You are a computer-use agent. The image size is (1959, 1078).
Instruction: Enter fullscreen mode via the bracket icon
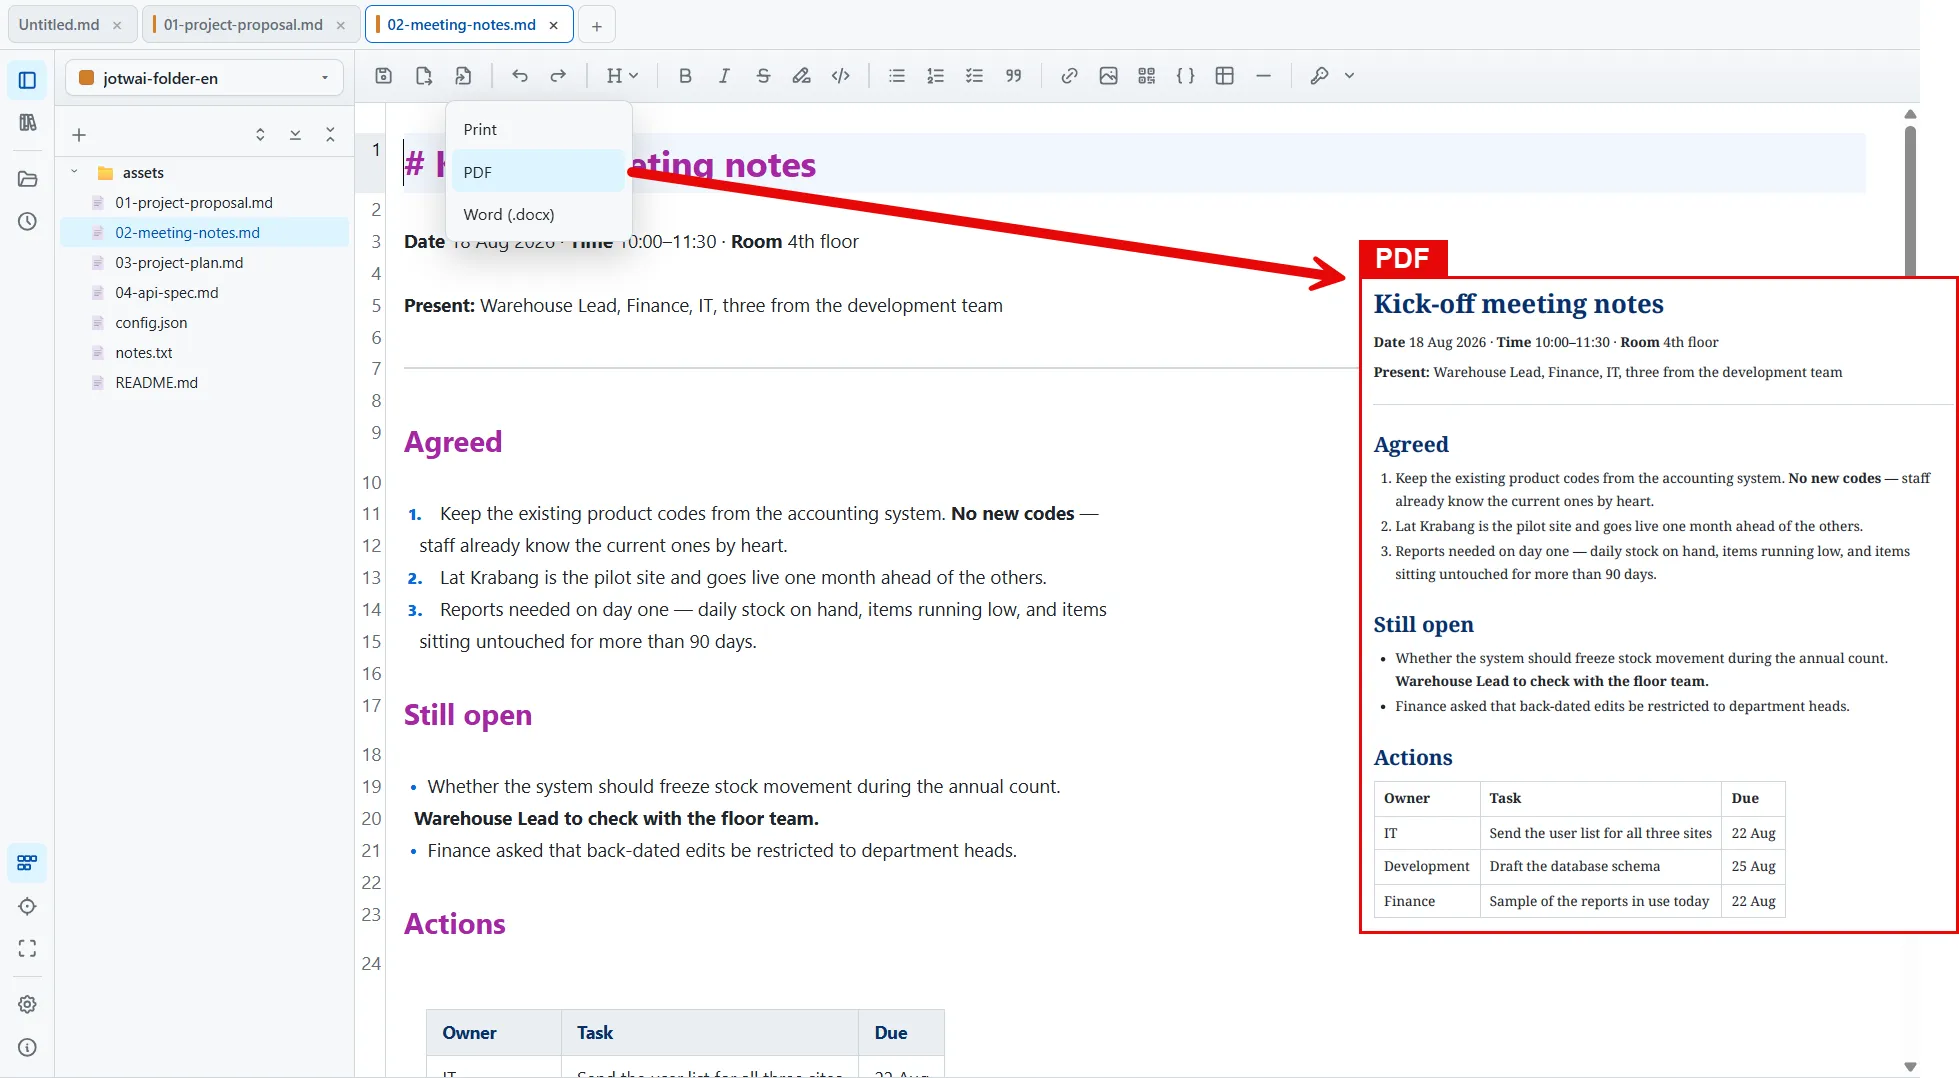(x=27, y=948)
